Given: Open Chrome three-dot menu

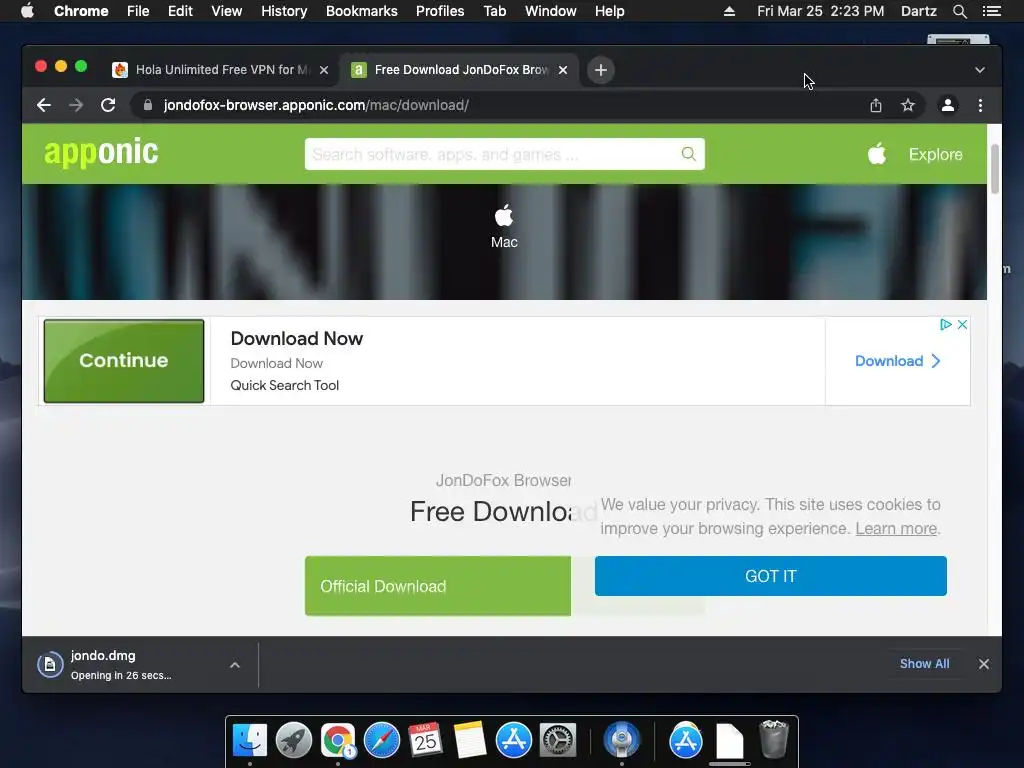Looking at the screenshot, I should (980, 105).
